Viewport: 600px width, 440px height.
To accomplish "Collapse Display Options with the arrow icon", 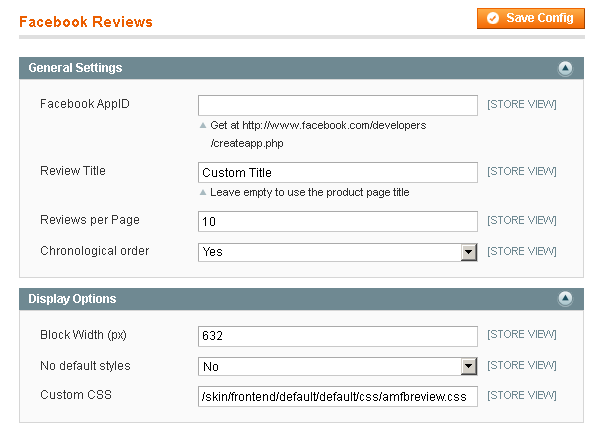I will tap(565, 299).
